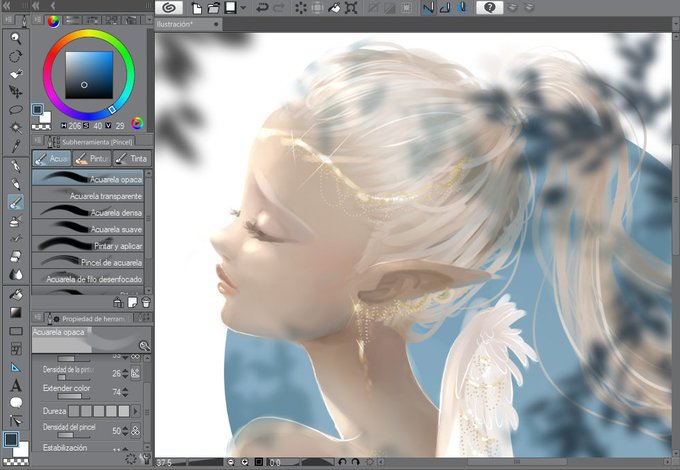
Task: Select the Airbrush tool
Action: click(x=16, y=221)
